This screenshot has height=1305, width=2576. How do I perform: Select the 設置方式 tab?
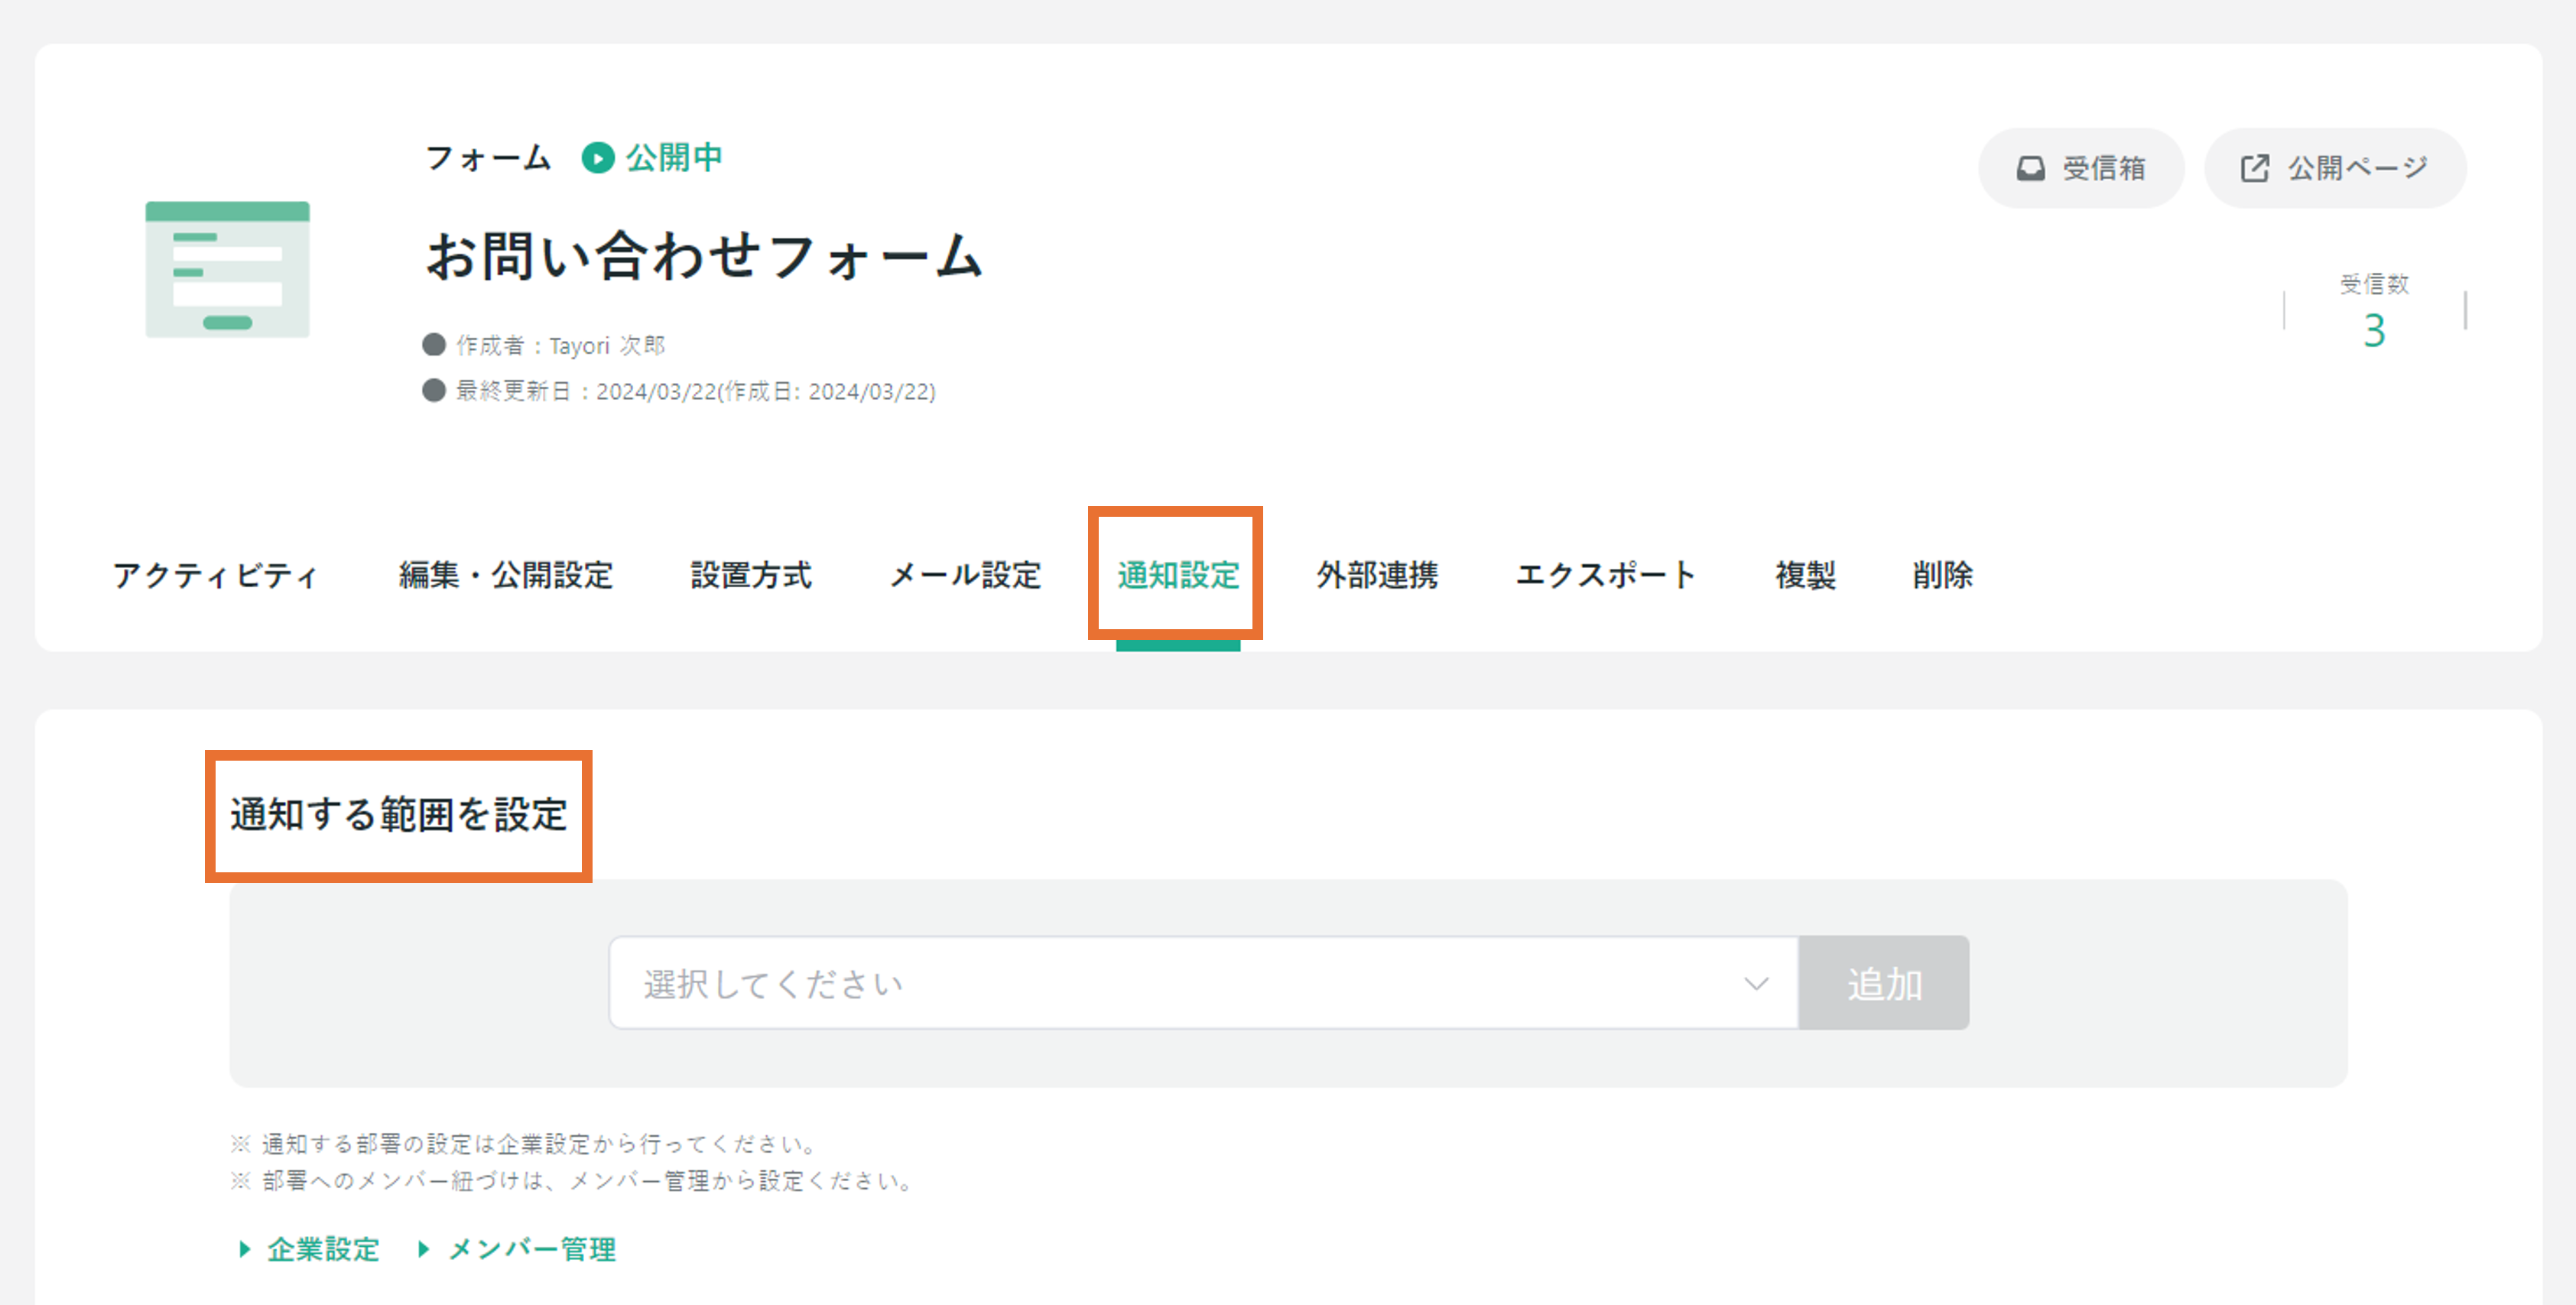(751, 575)
